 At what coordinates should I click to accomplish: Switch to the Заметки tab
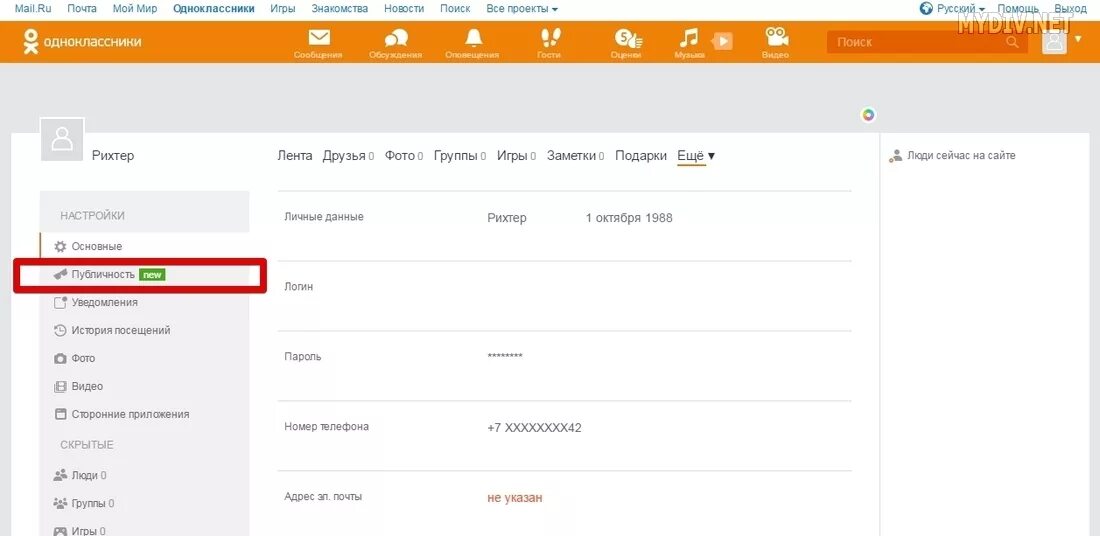click(x=575, y=156)
